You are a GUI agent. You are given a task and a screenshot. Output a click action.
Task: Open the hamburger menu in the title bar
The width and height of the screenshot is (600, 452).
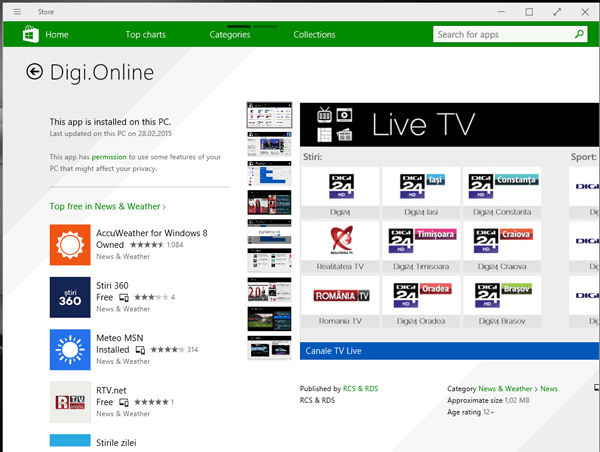pyautogui.click(x=17, y=11)
